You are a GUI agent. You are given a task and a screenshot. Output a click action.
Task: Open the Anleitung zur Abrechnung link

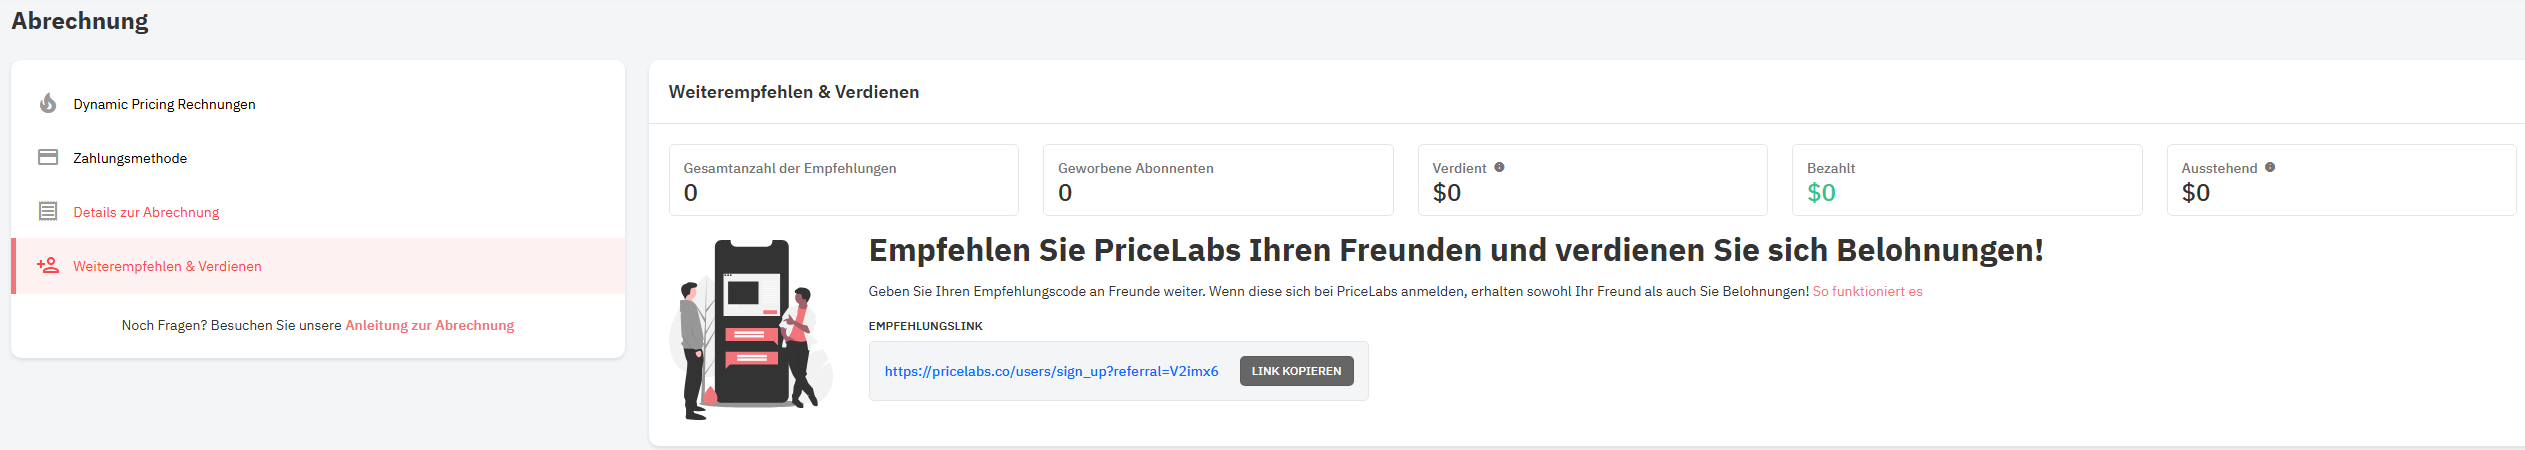[x=429, y=325]
